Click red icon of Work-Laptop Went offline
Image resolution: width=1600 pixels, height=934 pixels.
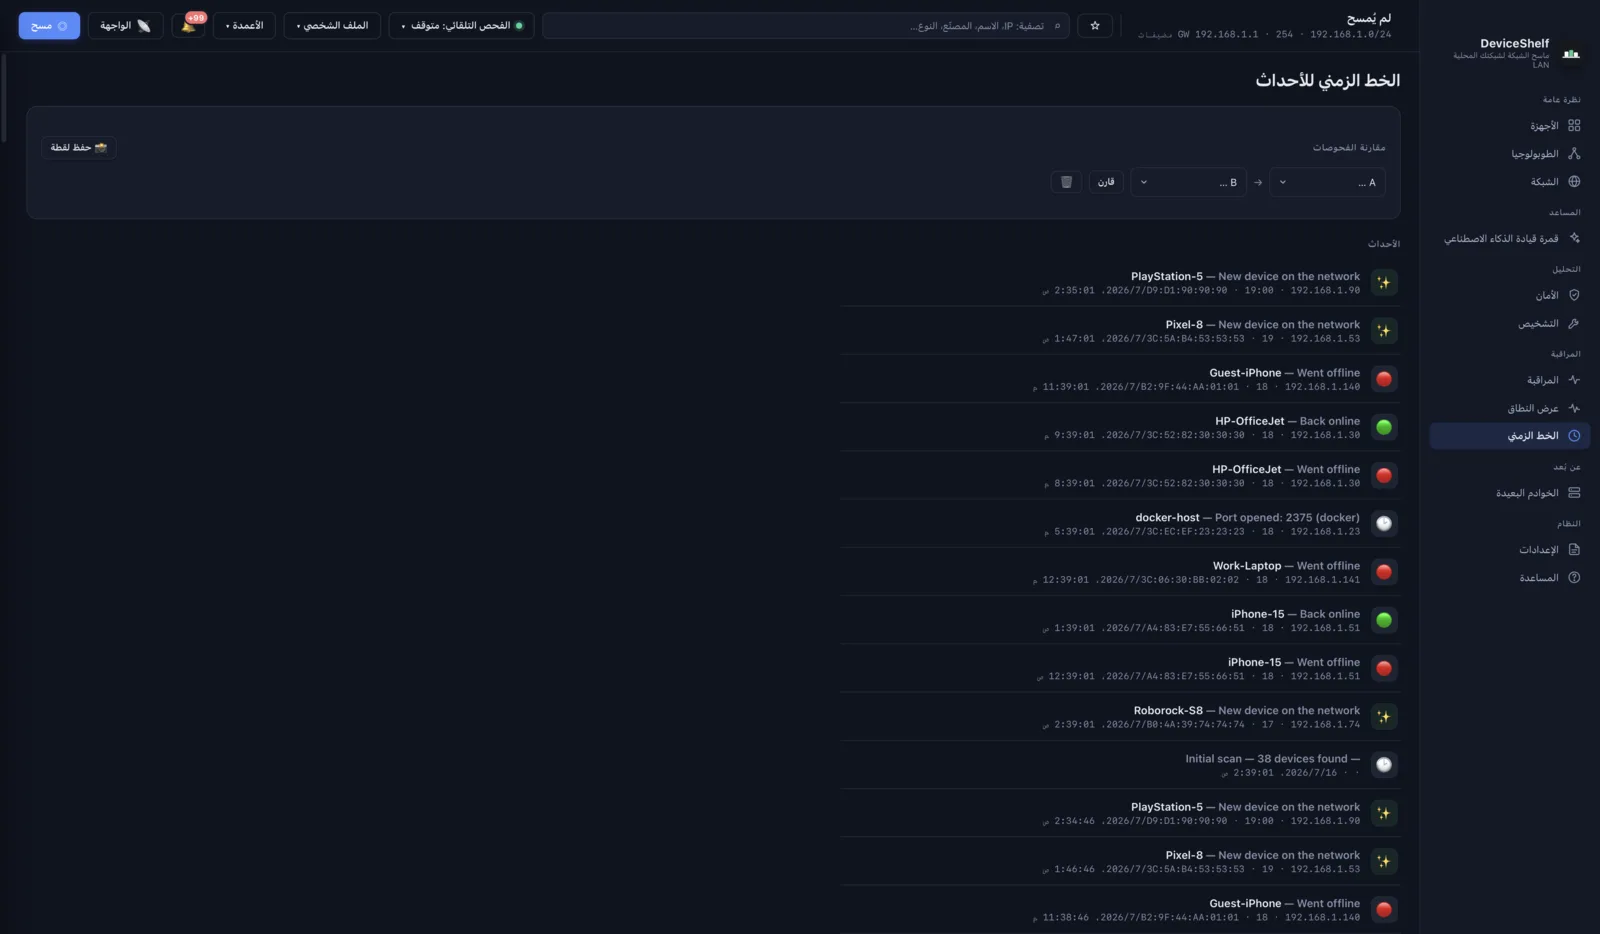tap(1384, 572)
